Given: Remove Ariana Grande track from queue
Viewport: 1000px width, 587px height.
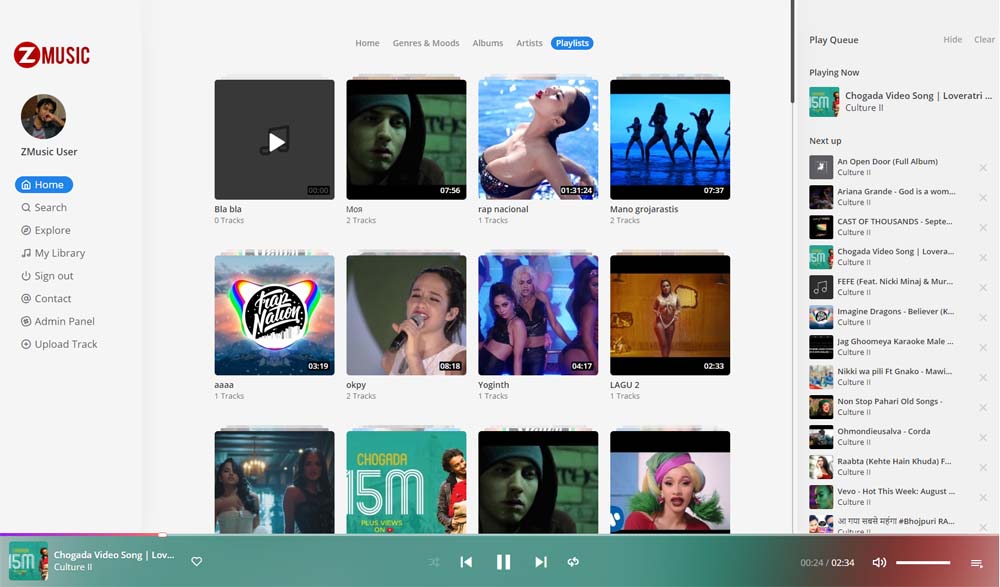Looking at the screenshot, I should [x=983, y=197].
